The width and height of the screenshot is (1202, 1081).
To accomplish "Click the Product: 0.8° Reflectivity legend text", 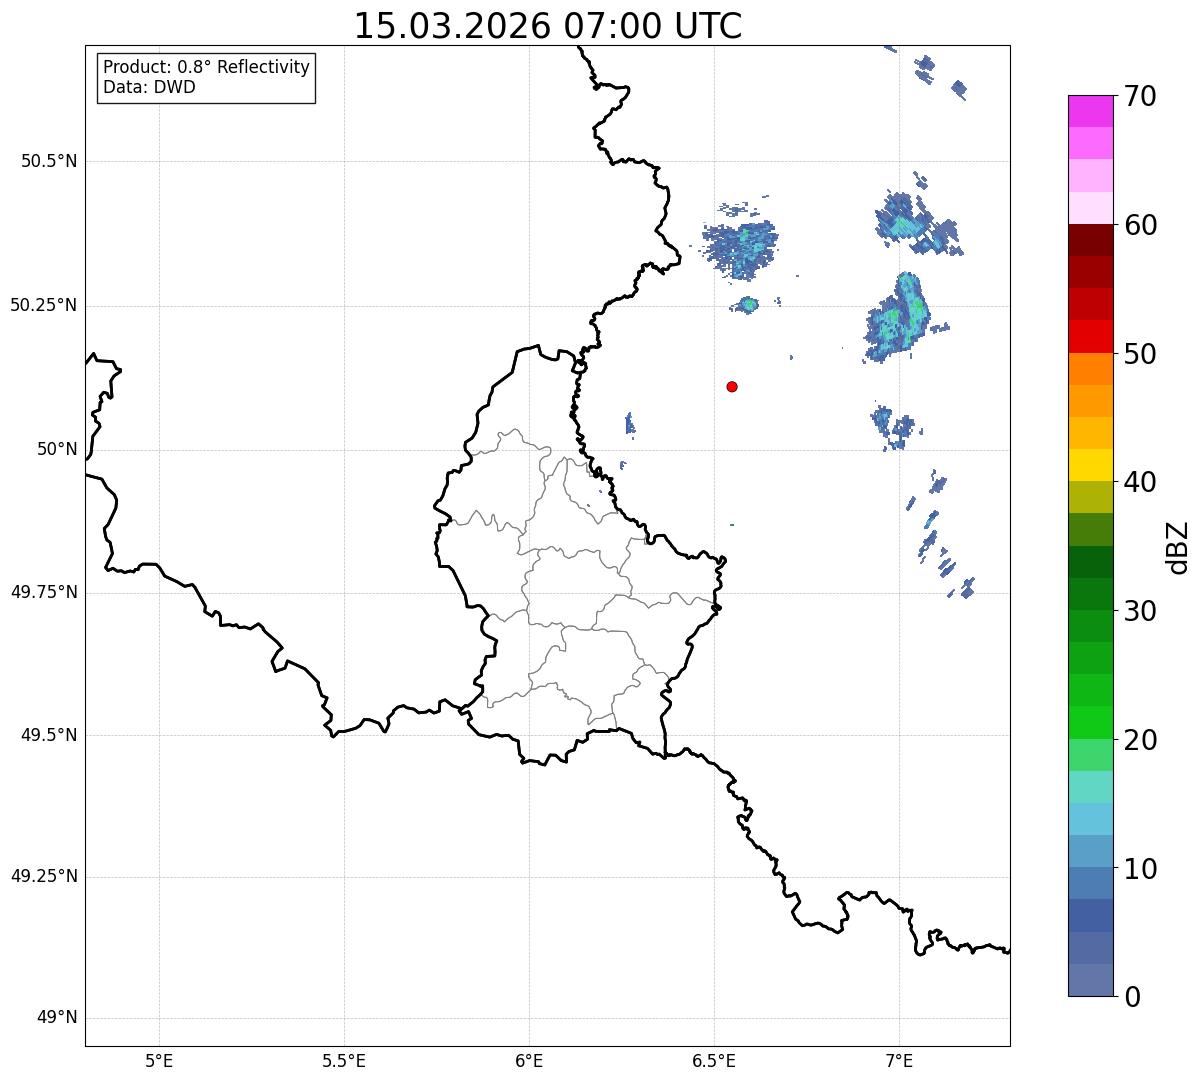I will (207, 67).
